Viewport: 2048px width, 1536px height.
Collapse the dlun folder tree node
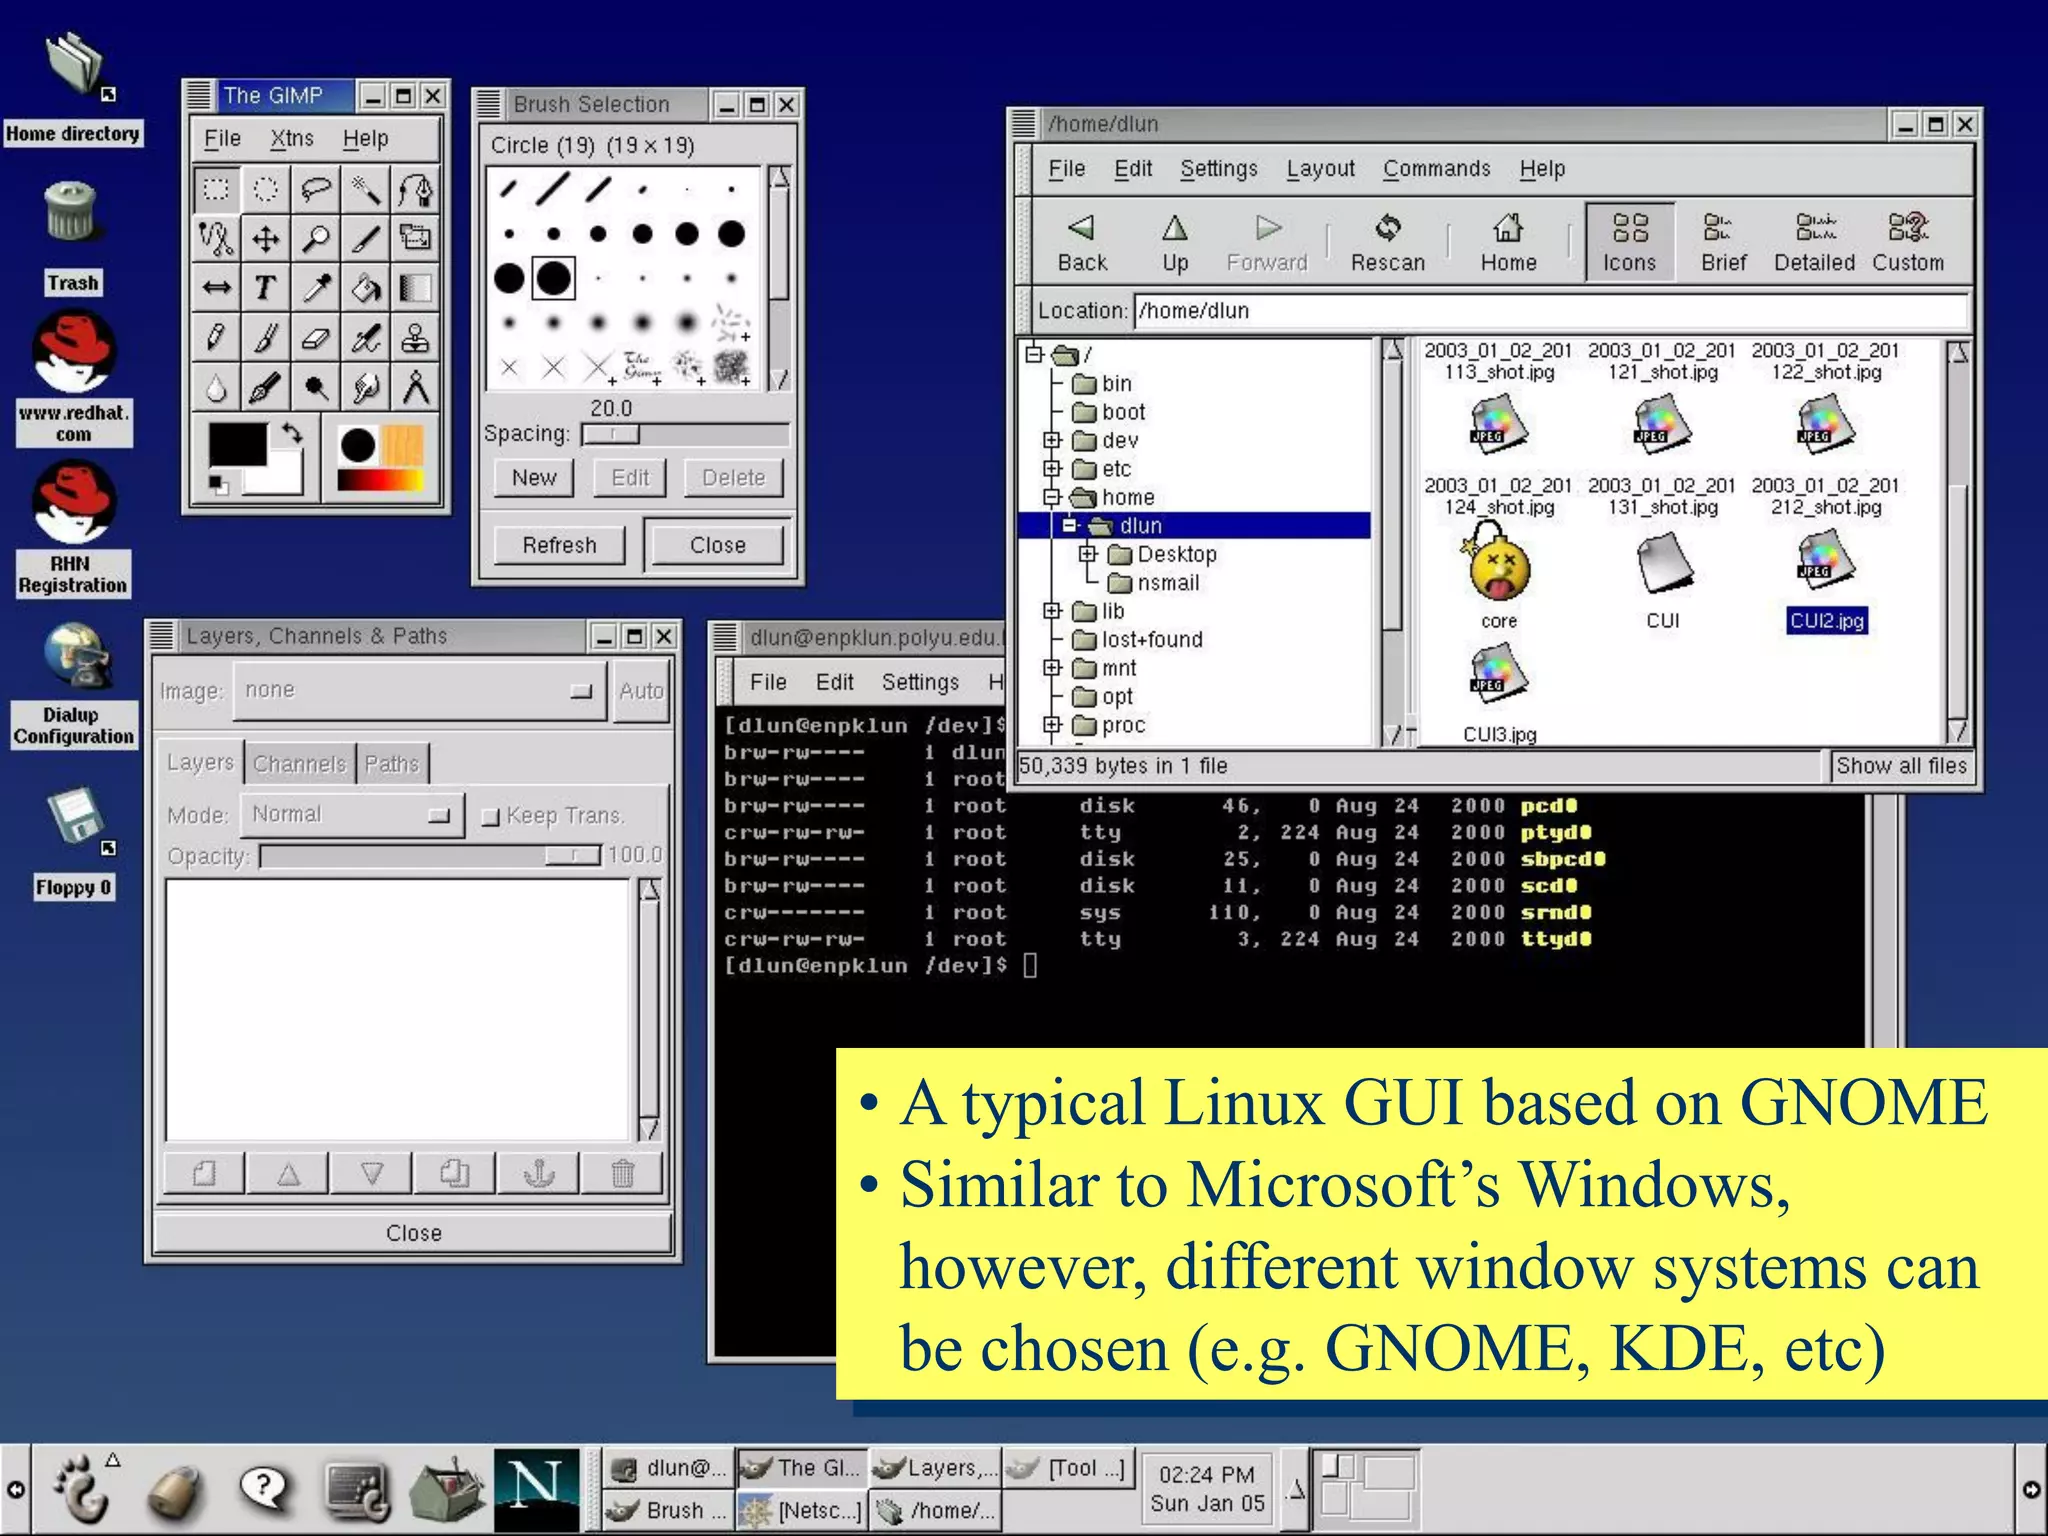(1069, 525)
